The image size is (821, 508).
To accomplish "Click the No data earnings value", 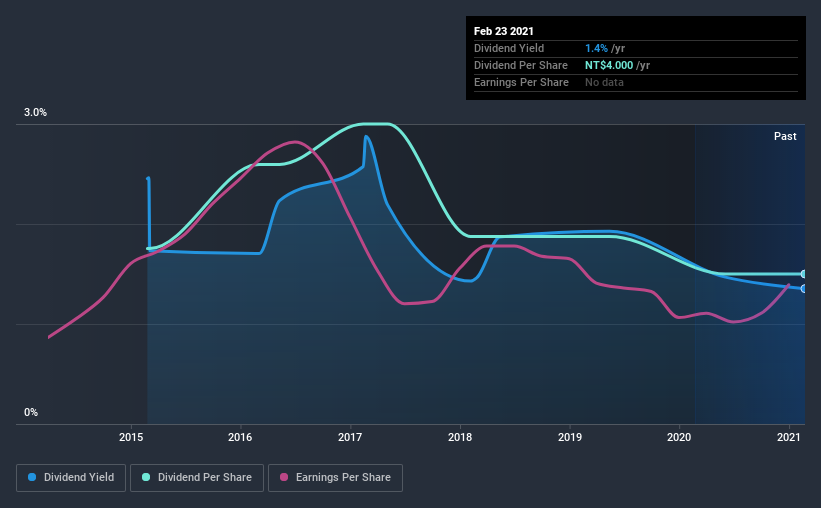I will coord(604,82).
